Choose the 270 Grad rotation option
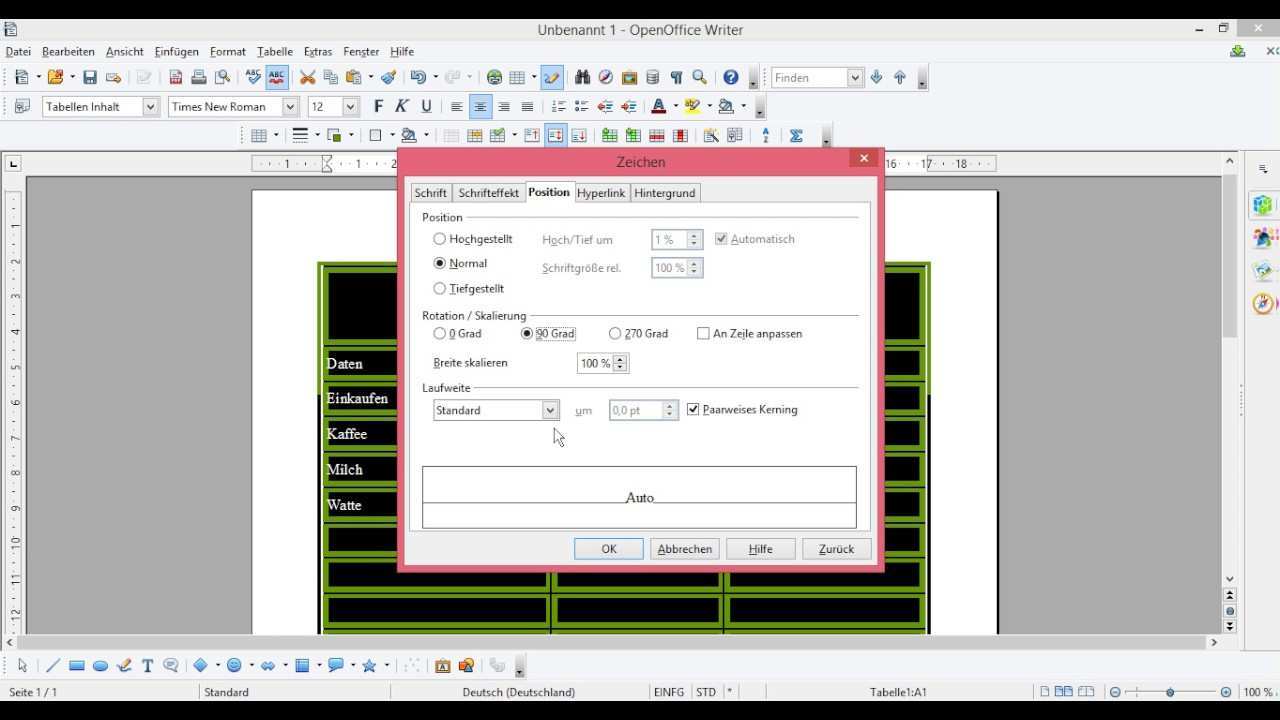The image size is (1280, 720). point(615,334)
